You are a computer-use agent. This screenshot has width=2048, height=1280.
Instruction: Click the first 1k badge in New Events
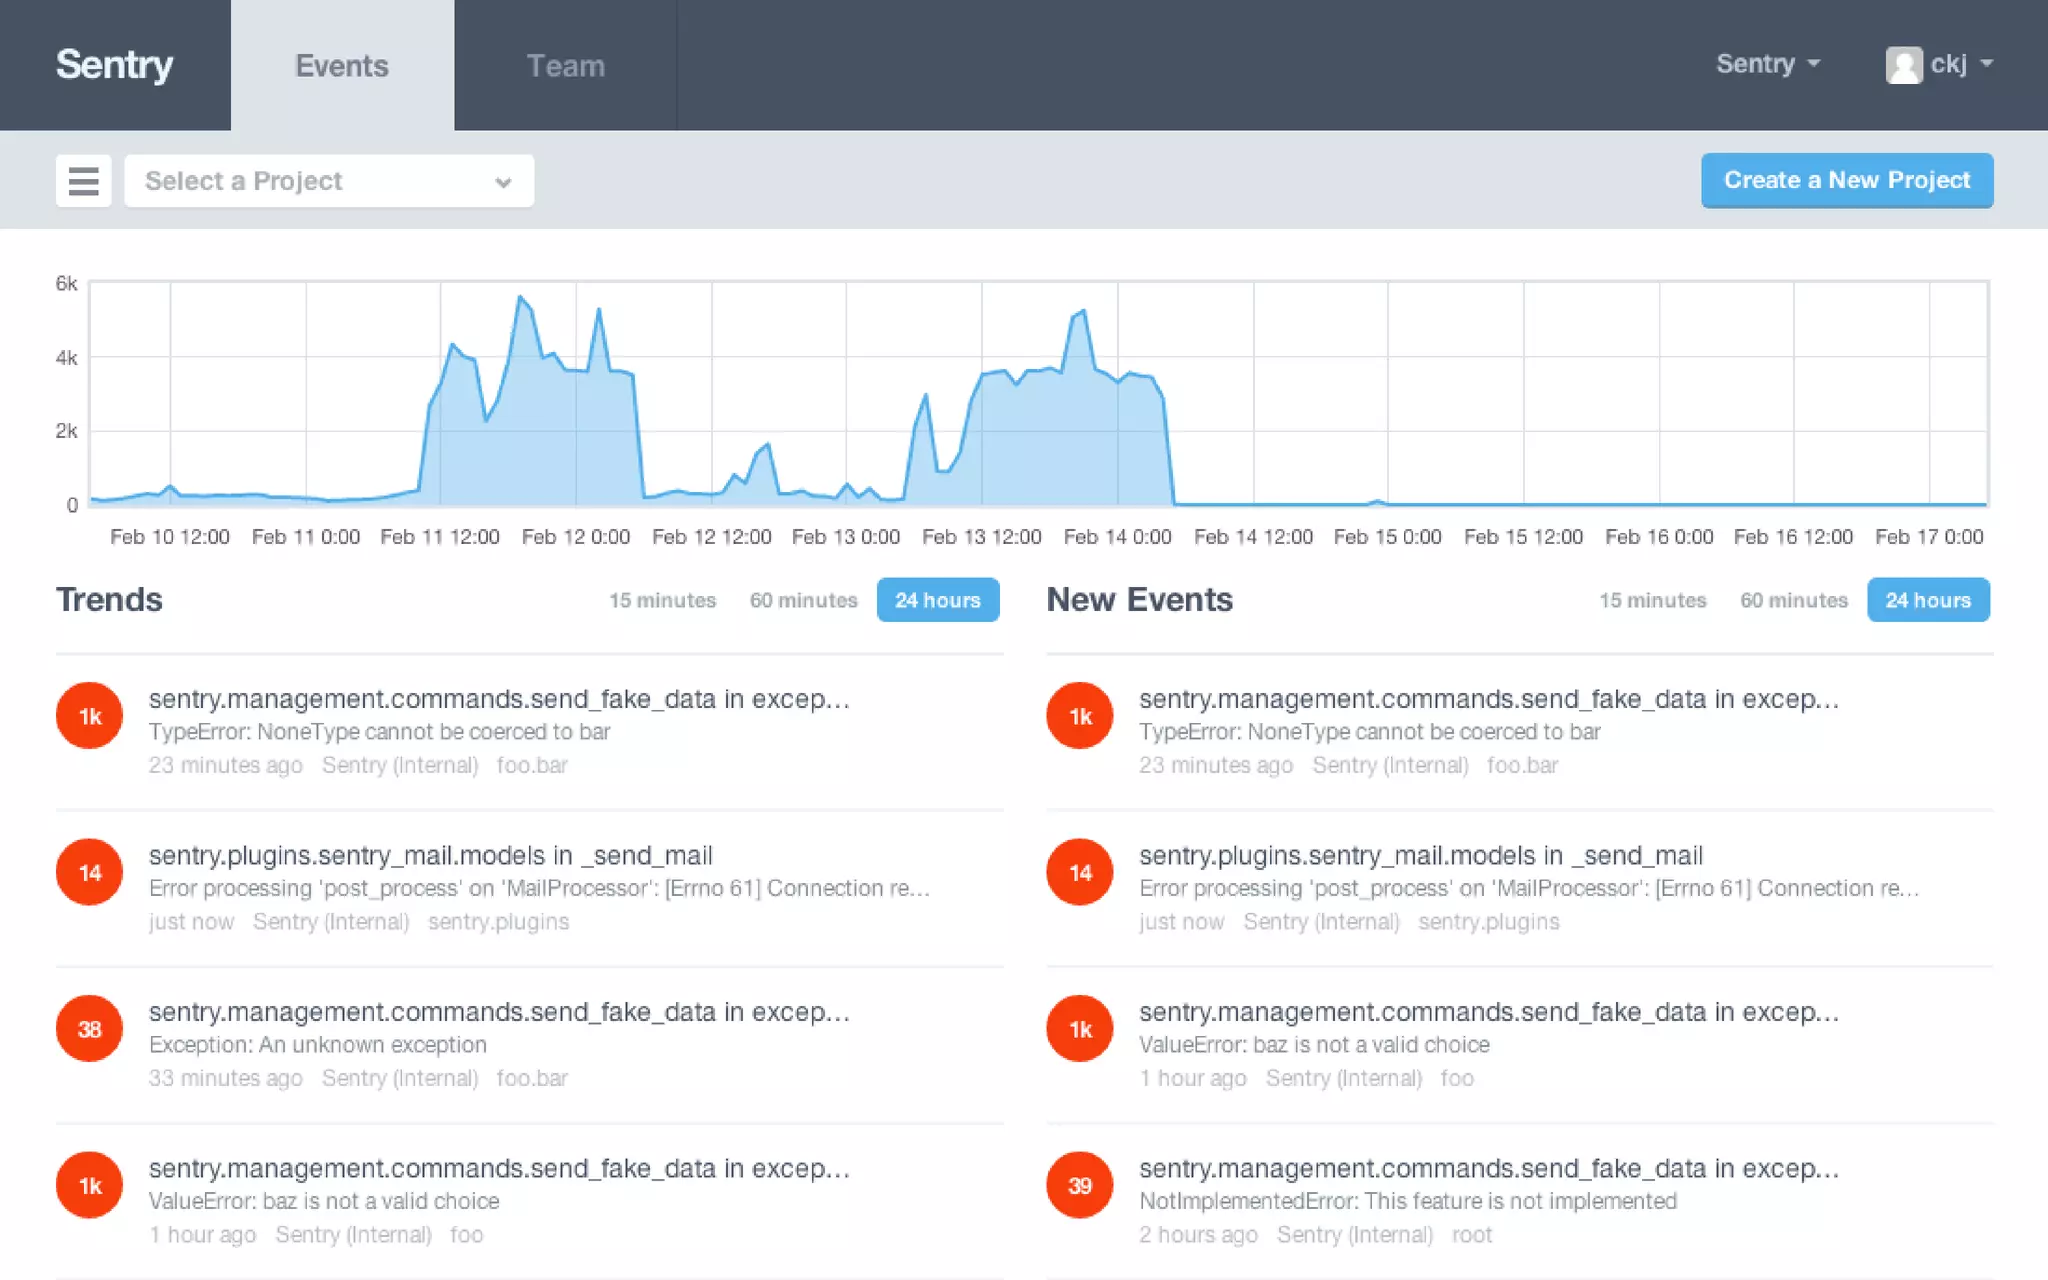pos(1079,716)
